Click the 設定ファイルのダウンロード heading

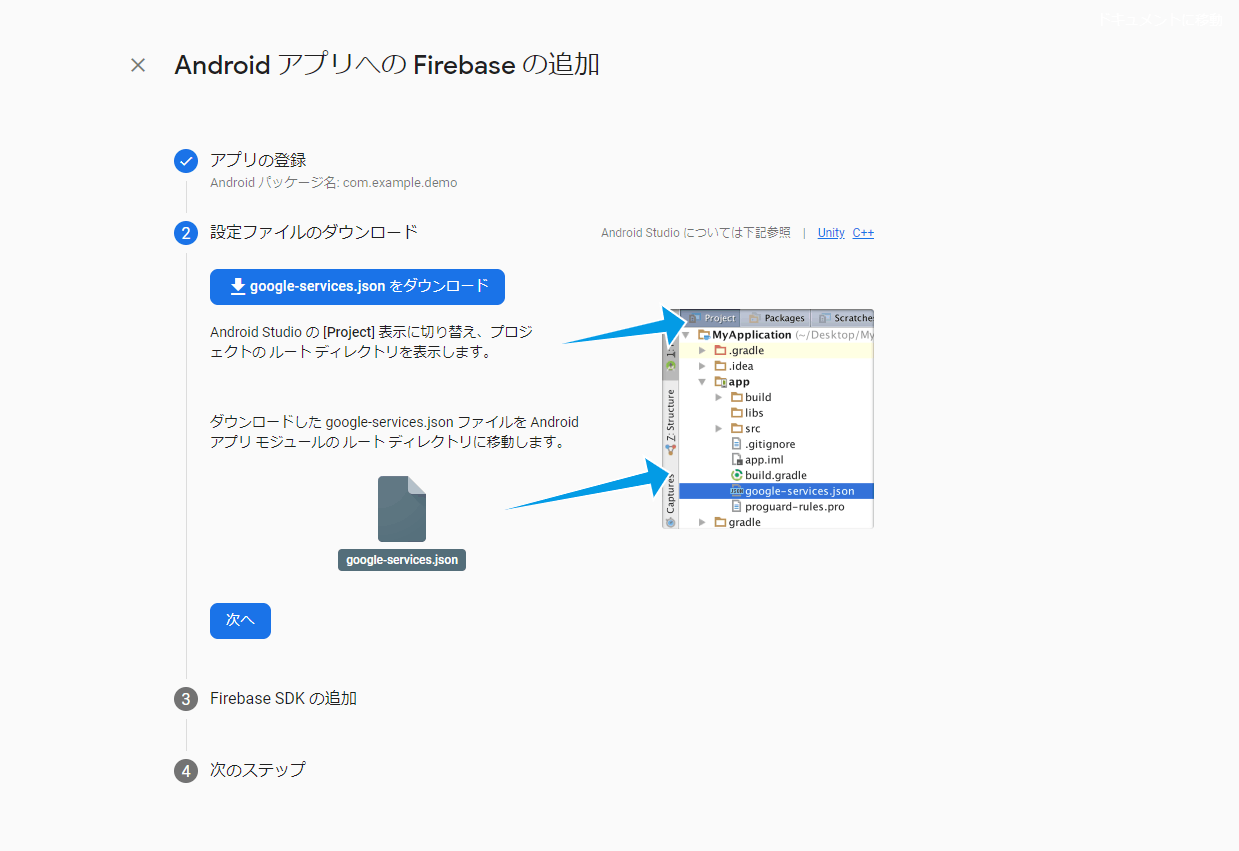click(314, 232)
